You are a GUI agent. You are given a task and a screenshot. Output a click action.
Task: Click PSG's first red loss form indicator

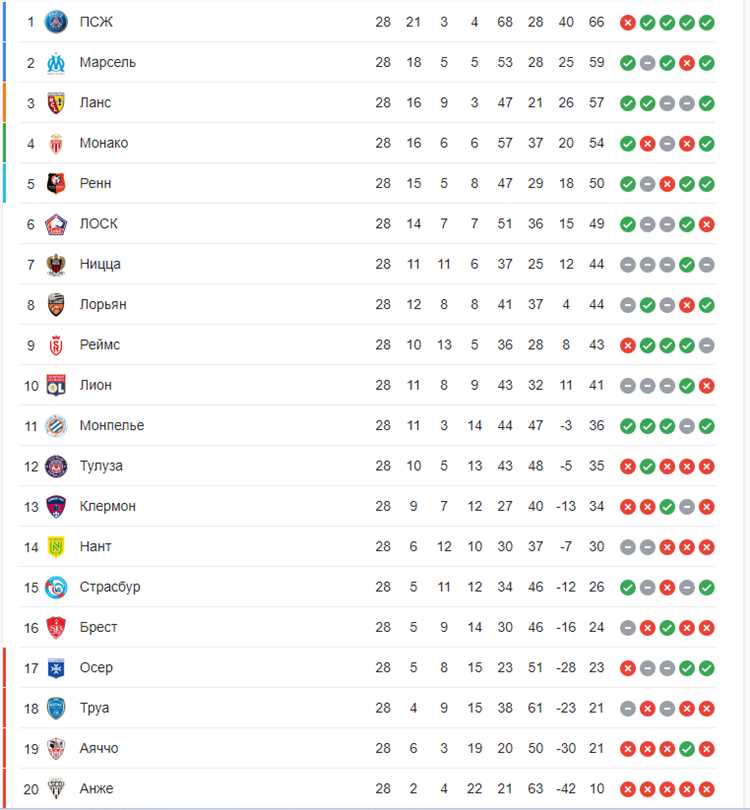pos(628,23)
